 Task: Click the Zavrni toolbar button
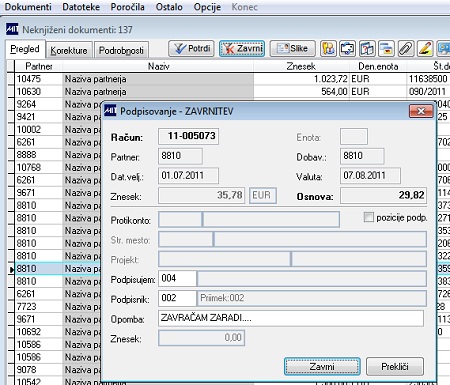coord(242,49)
